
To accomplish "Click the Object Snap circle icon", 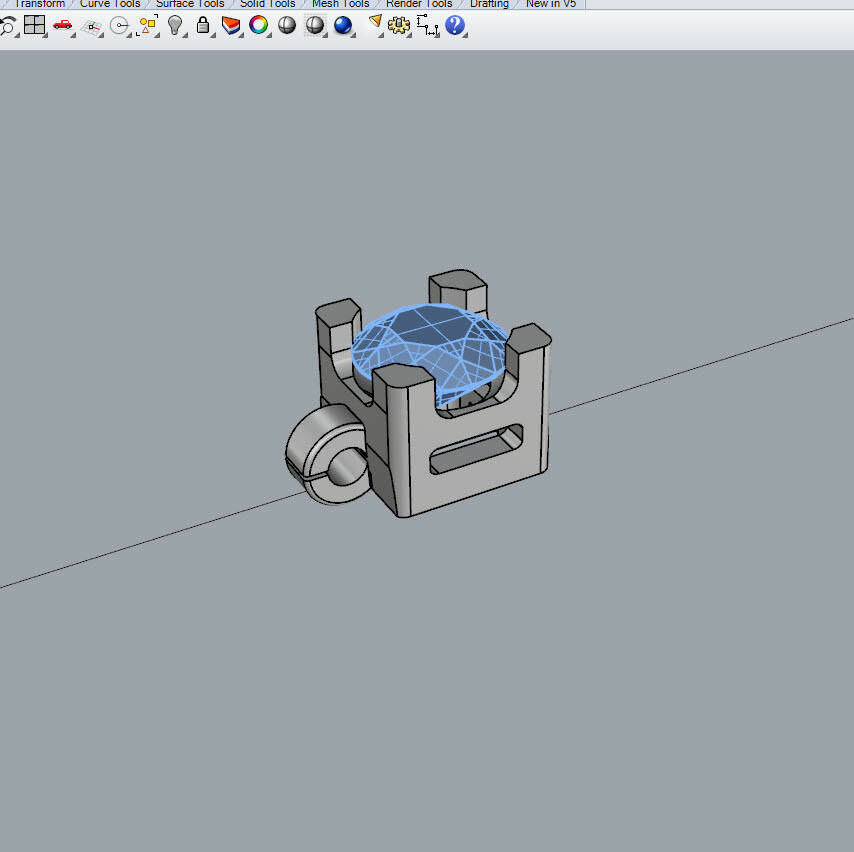I will [x=119, y=25].
